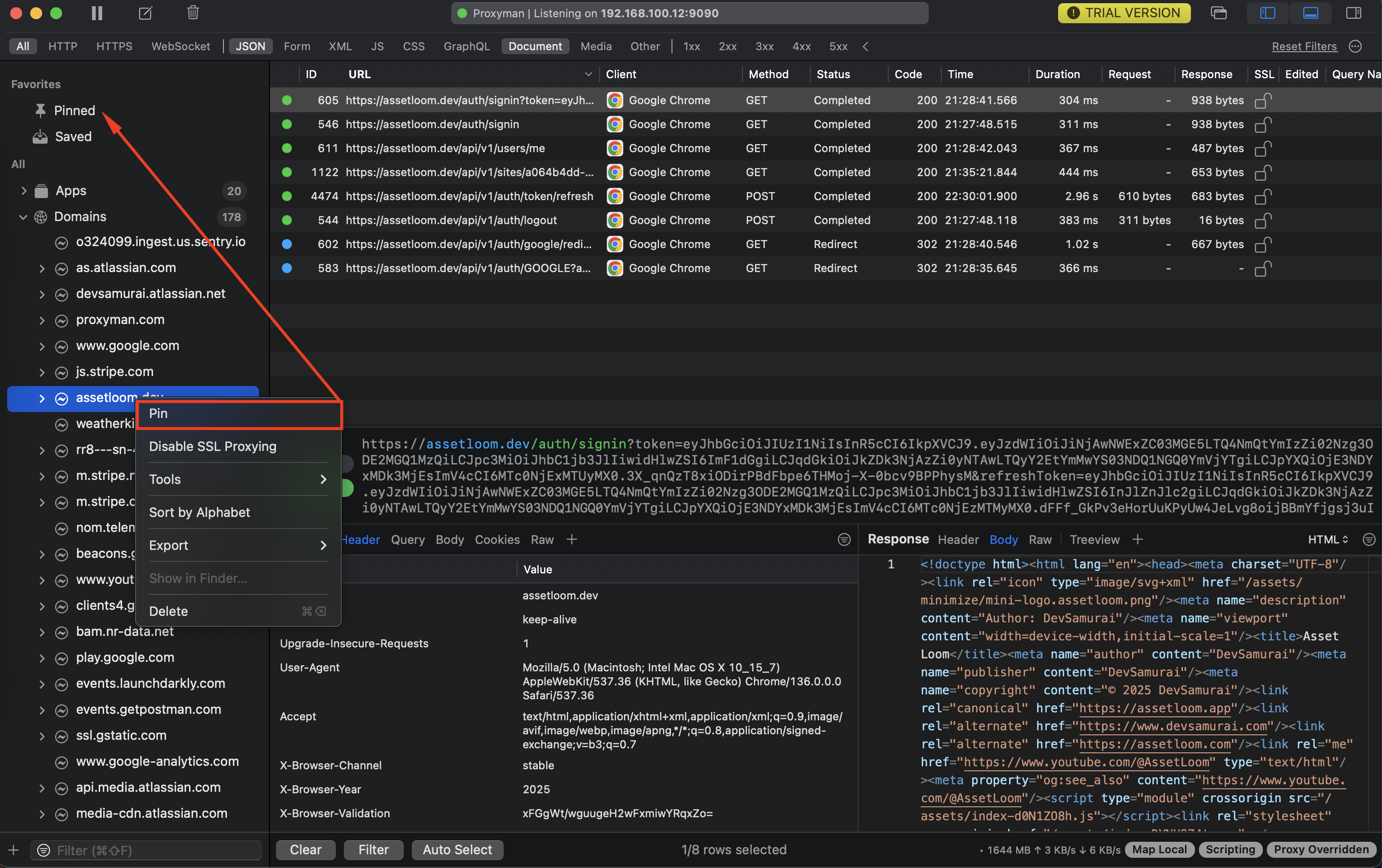
Task: Click the Scripting status bar button
Action: [x=1230, y=850]
